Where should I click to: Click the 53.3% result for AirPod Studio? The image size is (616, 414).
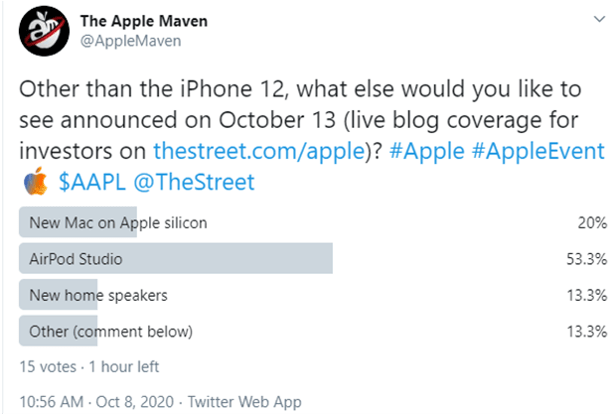[x=587, y=259]
